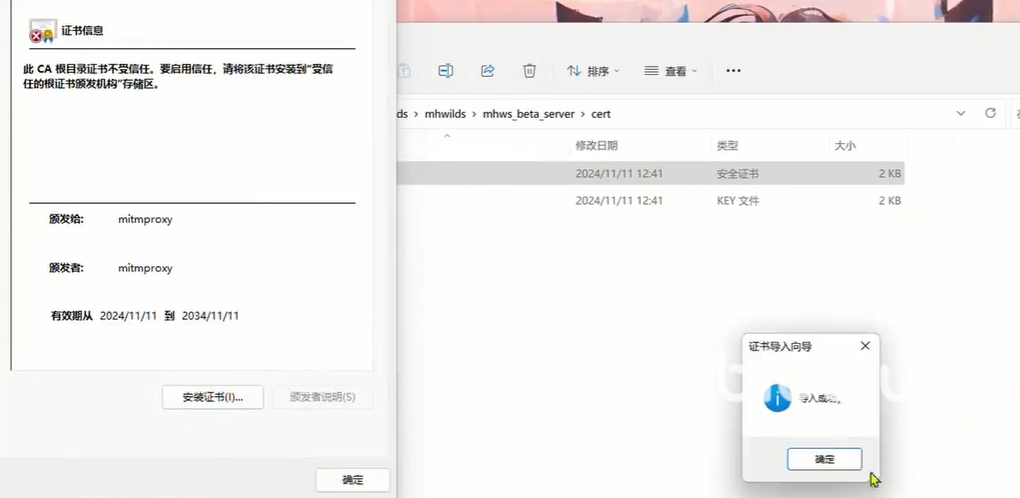Close the certificate import wizard dialog
The image size is (1020, 498).
point(865,346)
